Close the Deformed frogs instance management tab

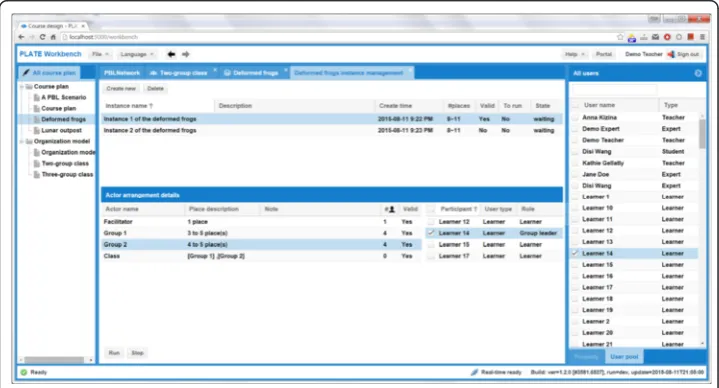[x=410, y=70]
